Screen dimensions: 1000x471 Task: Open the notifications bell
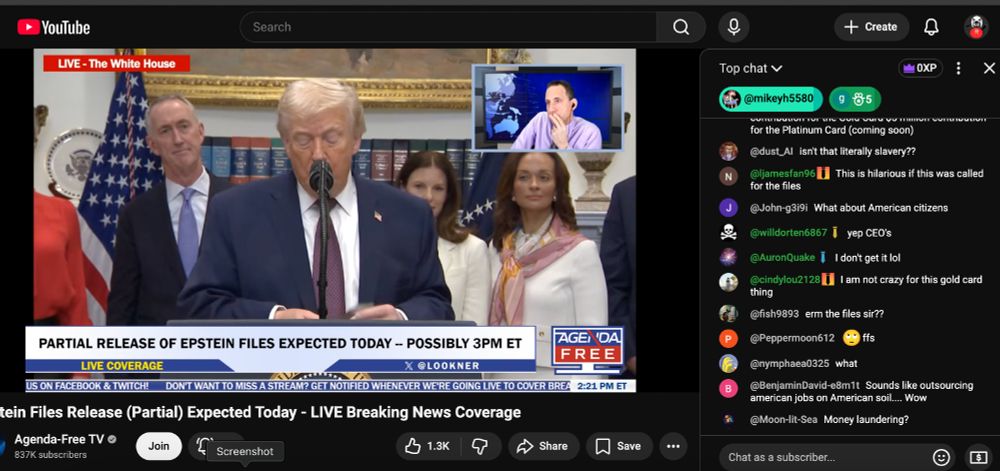tap(931, 27)
